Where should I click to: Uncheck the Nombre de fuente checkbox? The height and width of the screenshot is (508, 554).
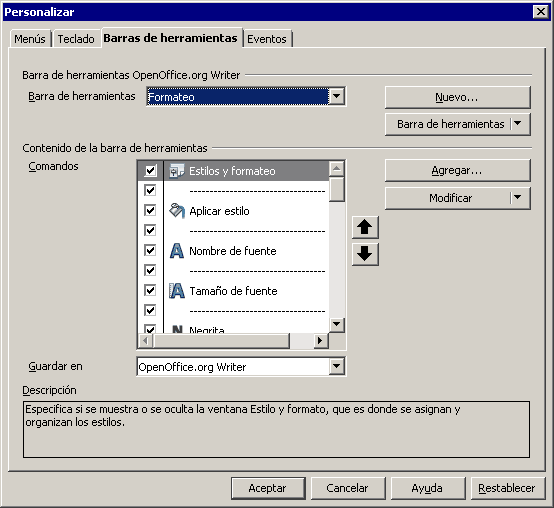pyautogui.click(x=150, y=250)
